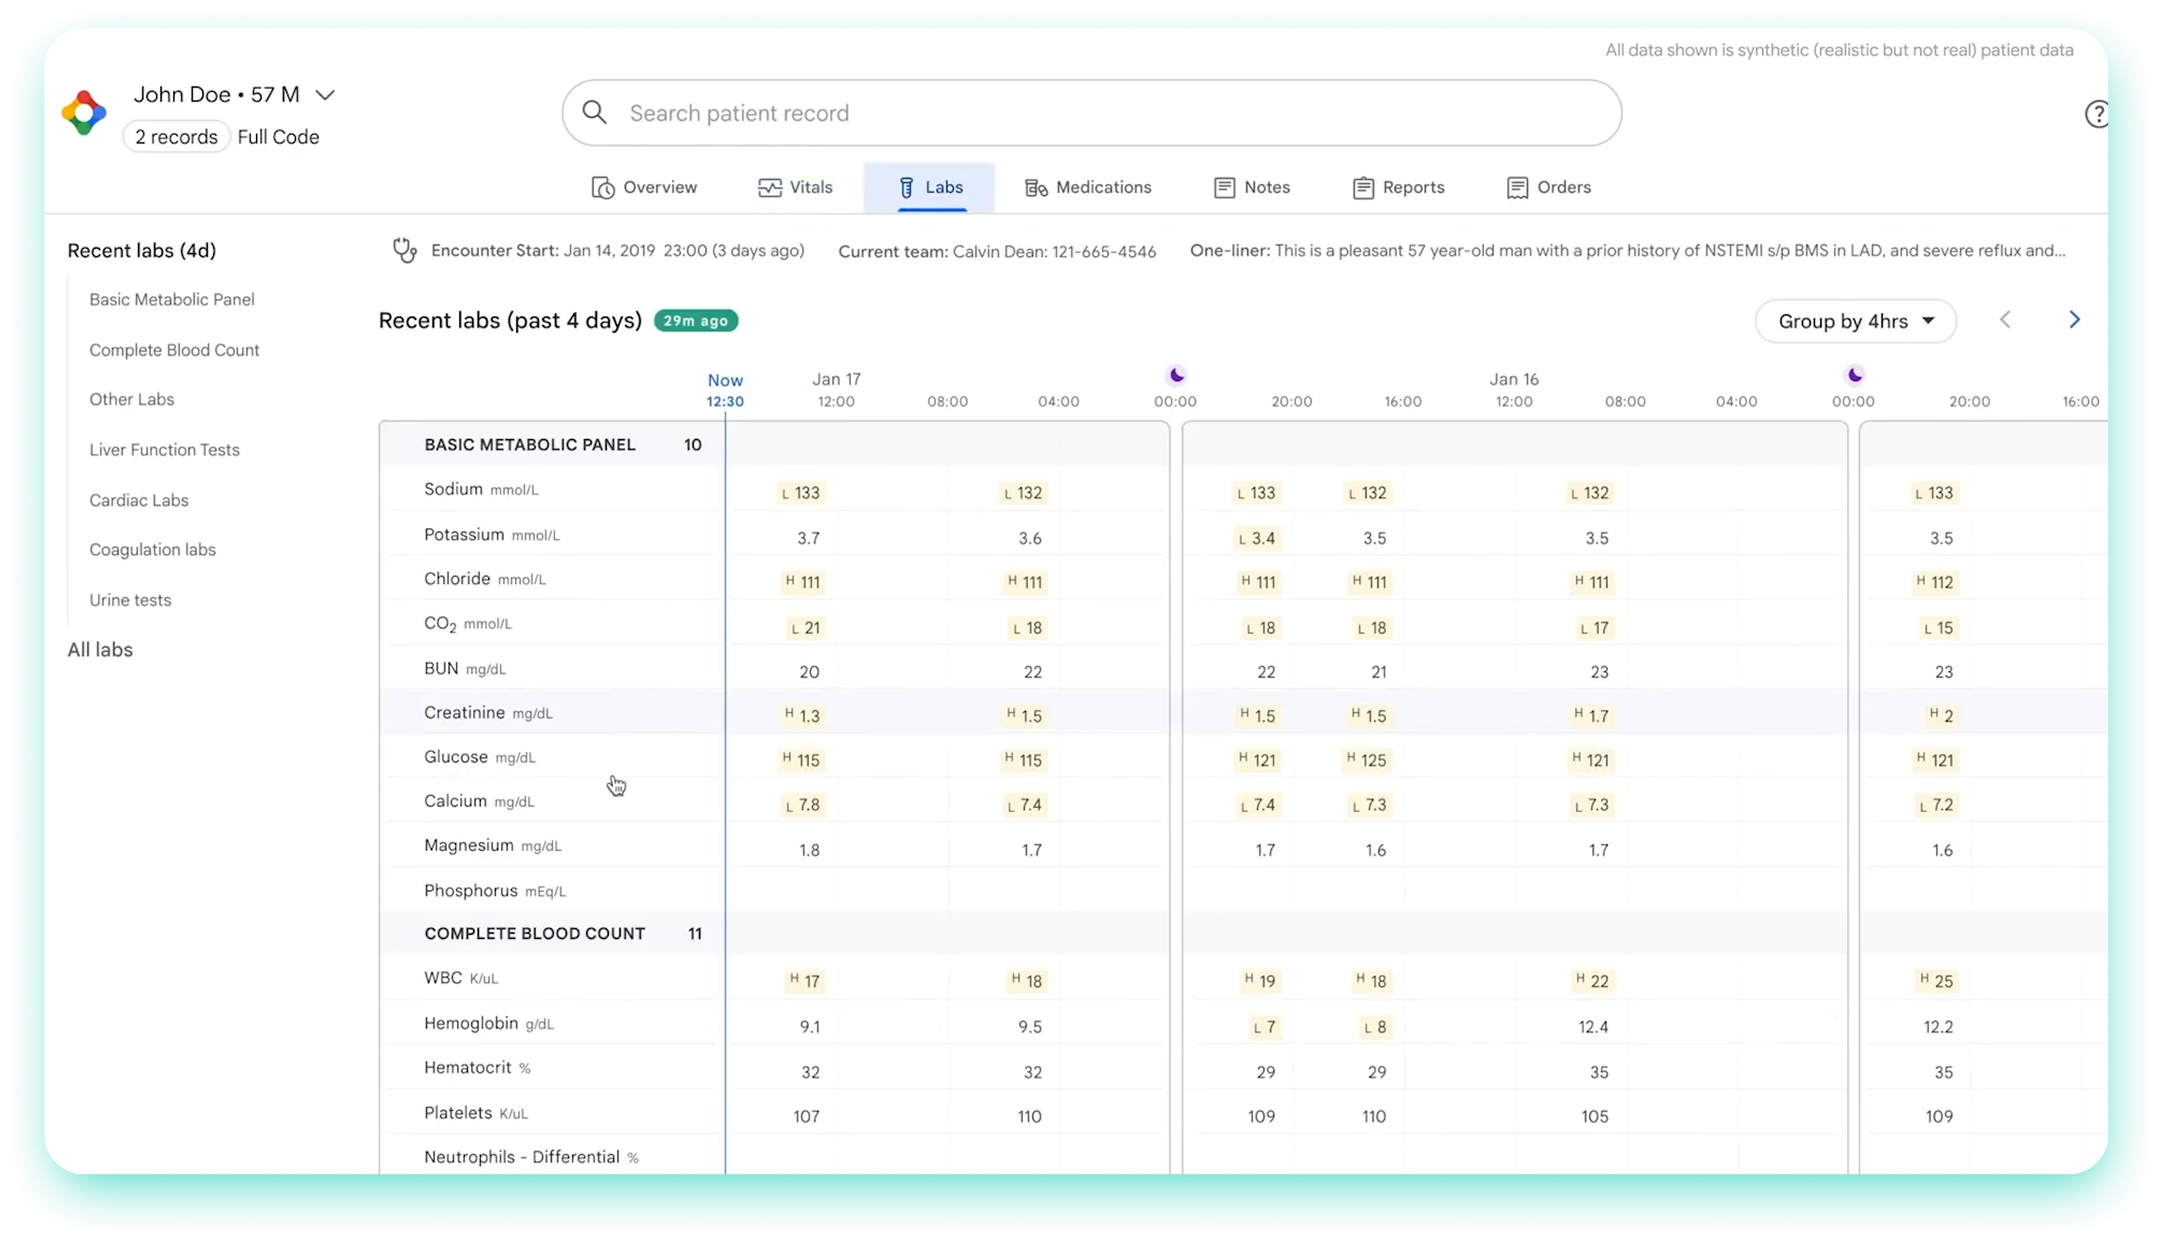Click the search magnifier icon
Viewport: 2161px width, 1243px height.
point(595,113)
